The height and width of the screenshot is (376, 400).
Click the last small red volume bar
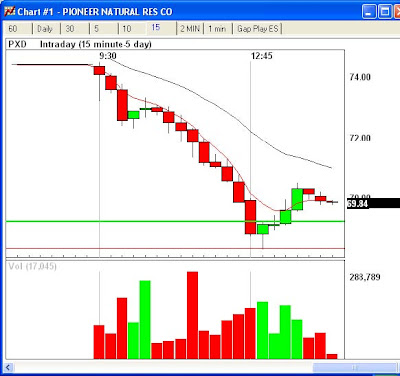332,356
